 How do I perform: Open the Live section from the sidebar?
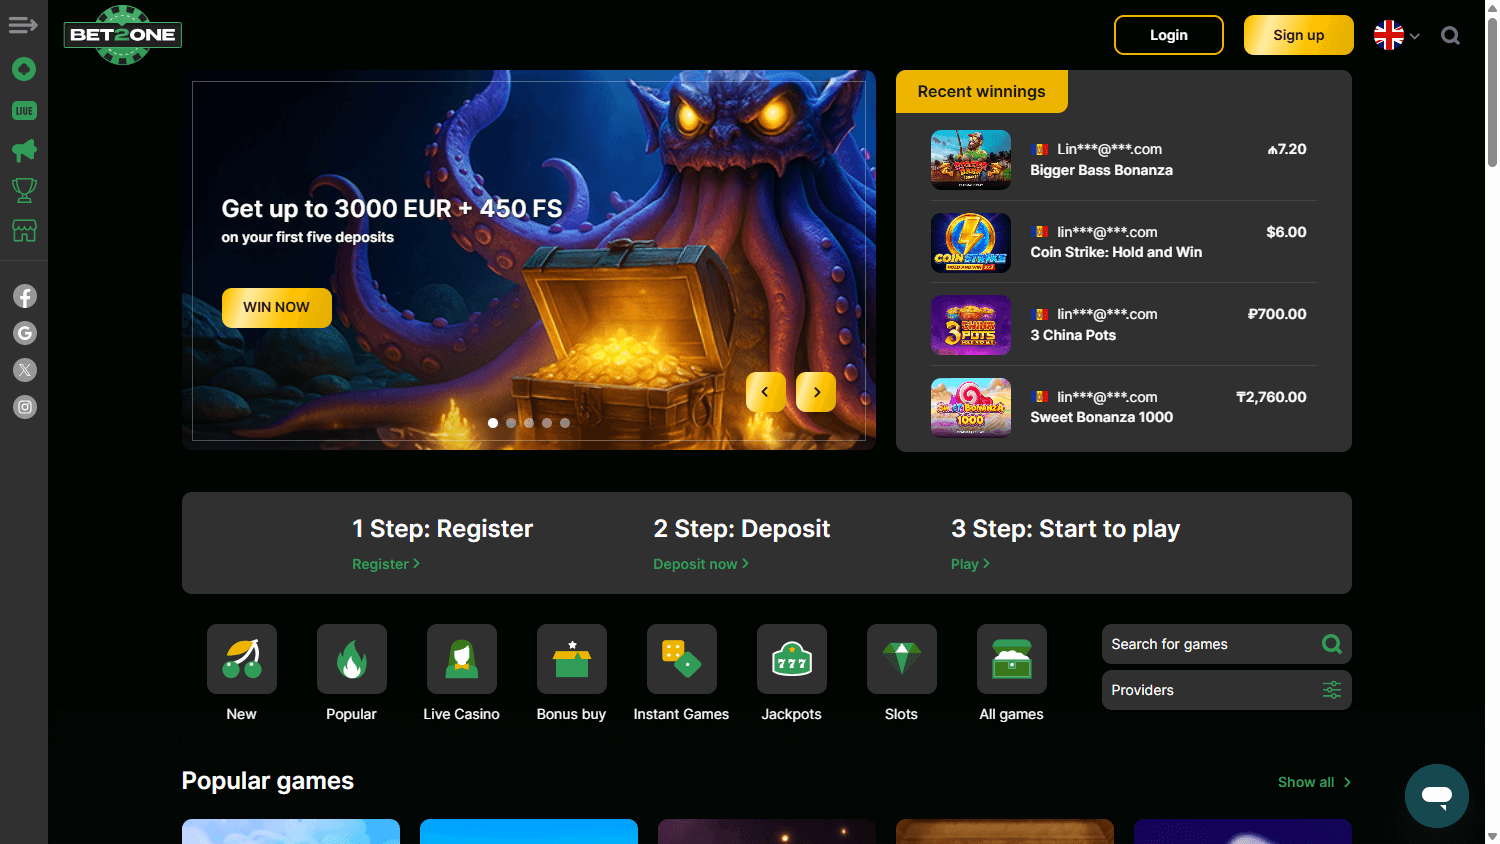coord(24,110)
